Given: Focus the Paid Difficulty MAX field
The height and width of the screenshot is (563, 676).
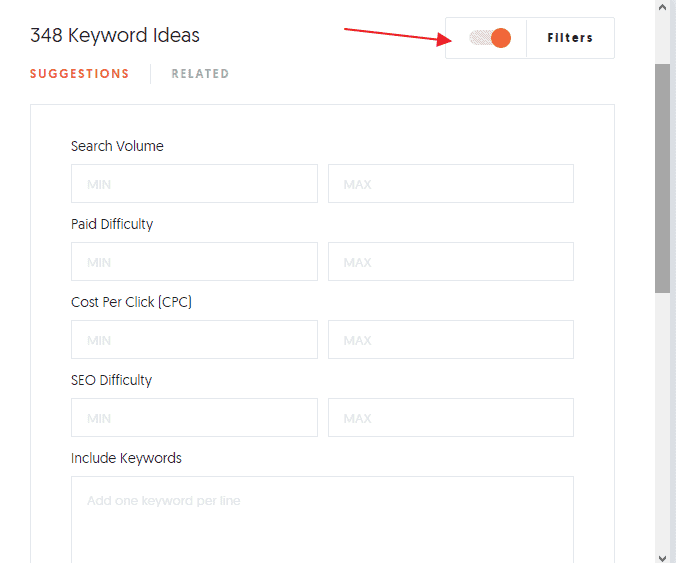Looking at the screenshot, I should 450,262.
